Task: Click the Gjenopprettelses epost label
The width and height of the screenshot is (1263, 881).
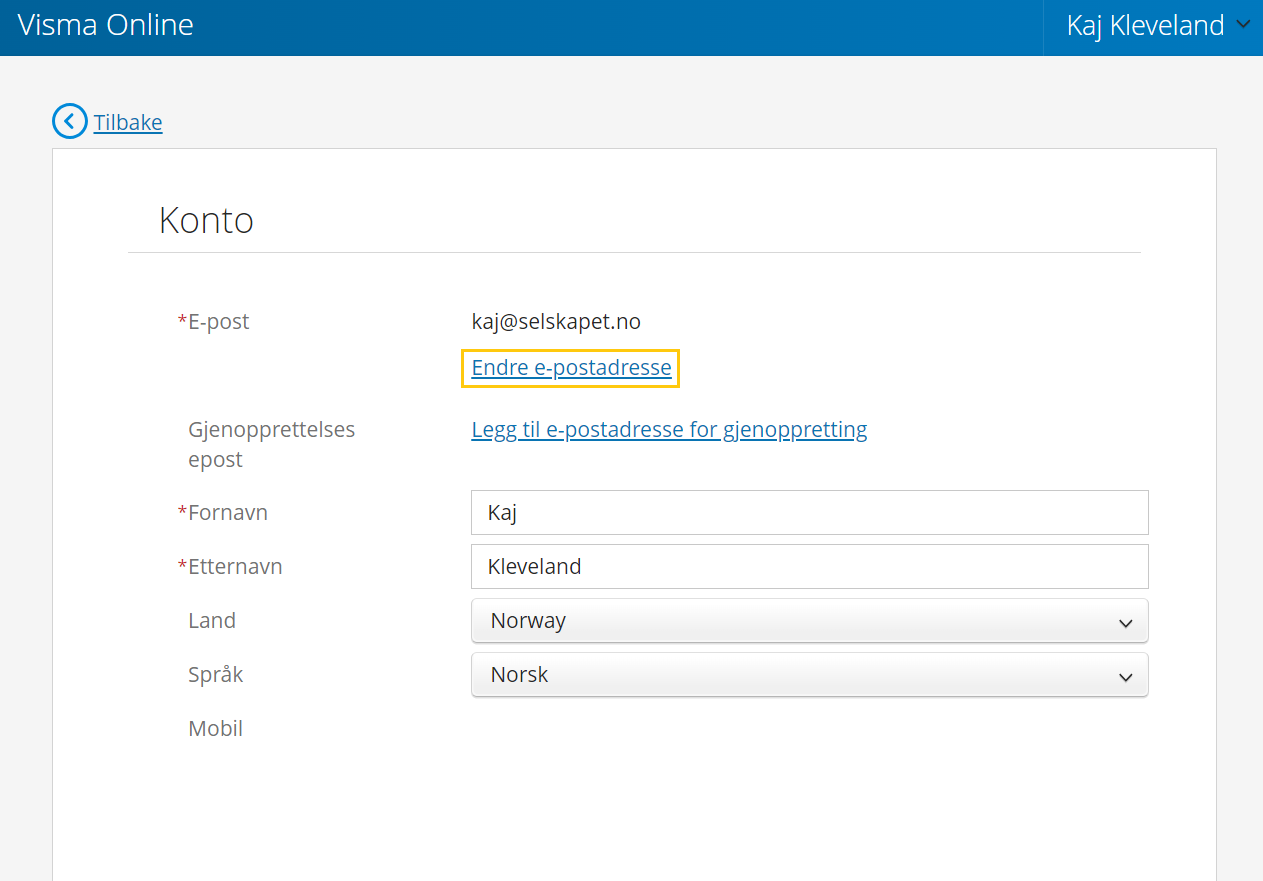Action: click(x=271, y=445)
